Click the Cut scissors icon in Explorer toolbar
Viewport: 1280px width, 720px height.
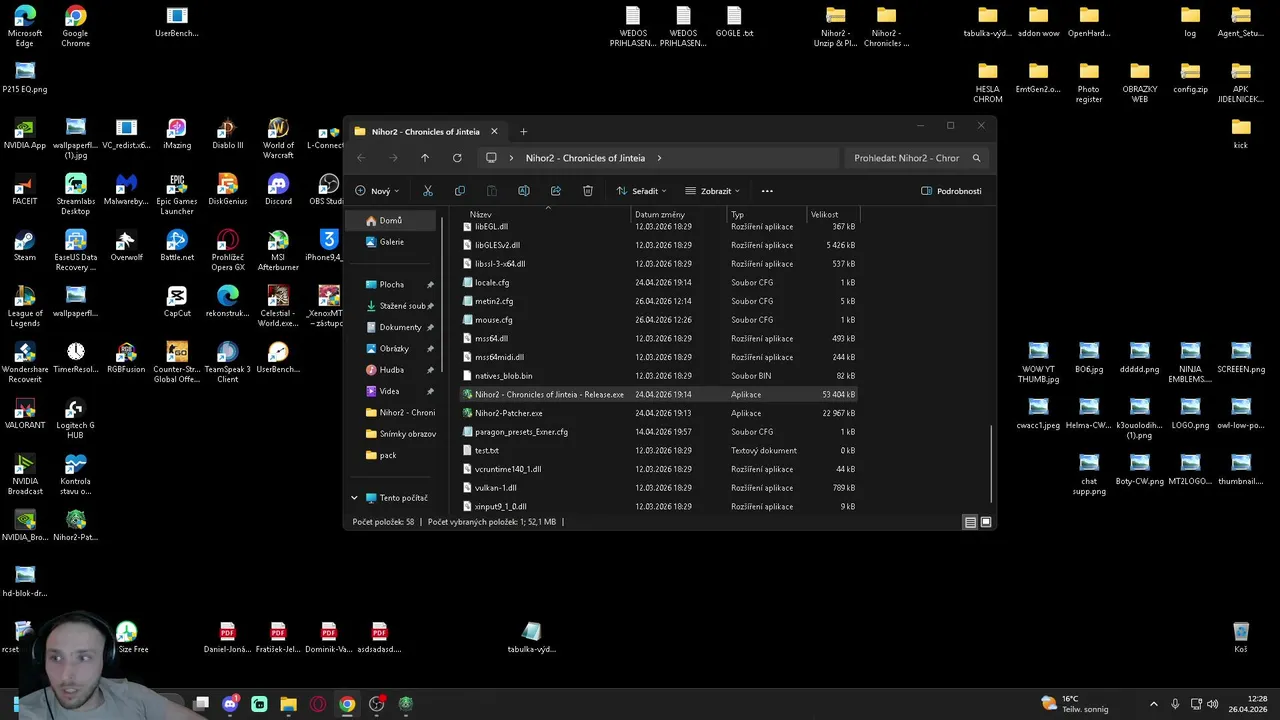point(428,191)
